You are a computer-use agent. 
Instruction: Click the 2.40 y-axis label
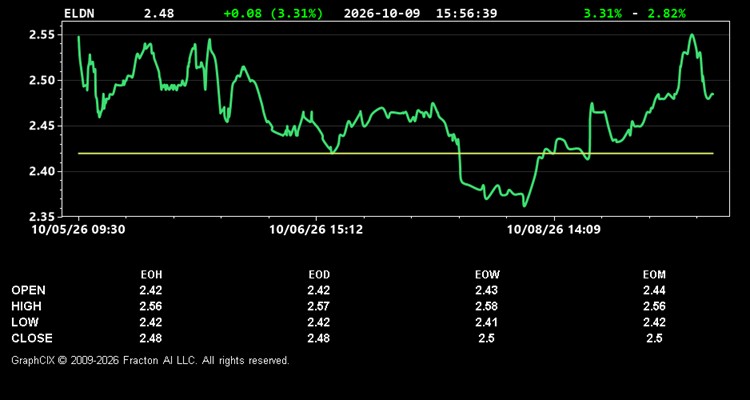41,171
